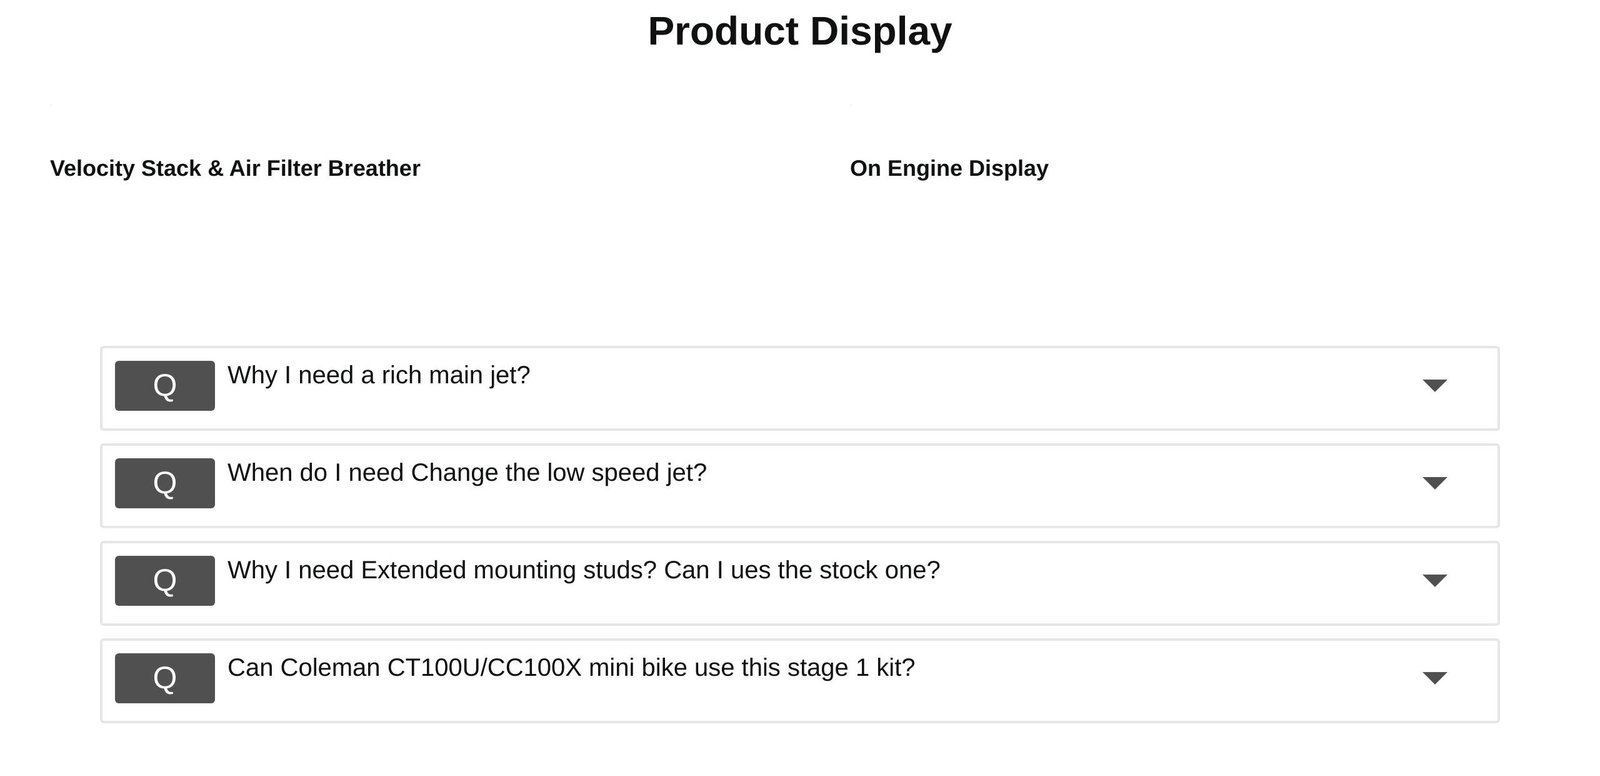This screenshot has height=776, width=1600.
Task: Select the On Engine Display caption
Action: 949,168
